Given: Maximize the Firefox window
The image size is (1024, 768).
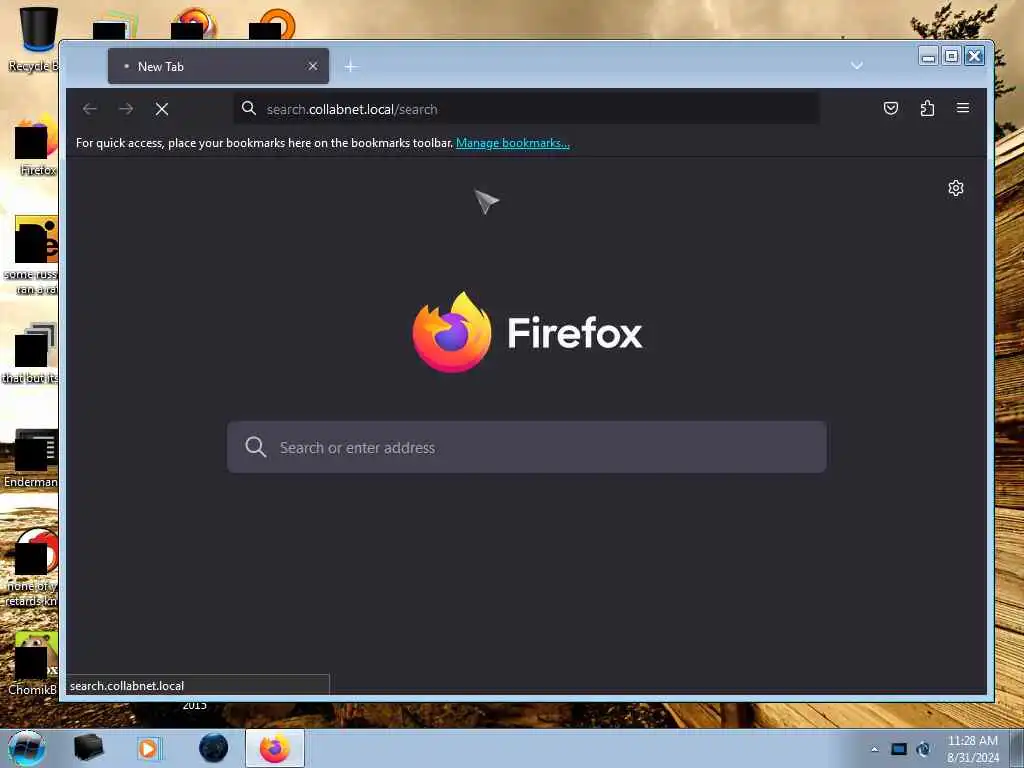Looking at the screenshot, I should point(952,56).
